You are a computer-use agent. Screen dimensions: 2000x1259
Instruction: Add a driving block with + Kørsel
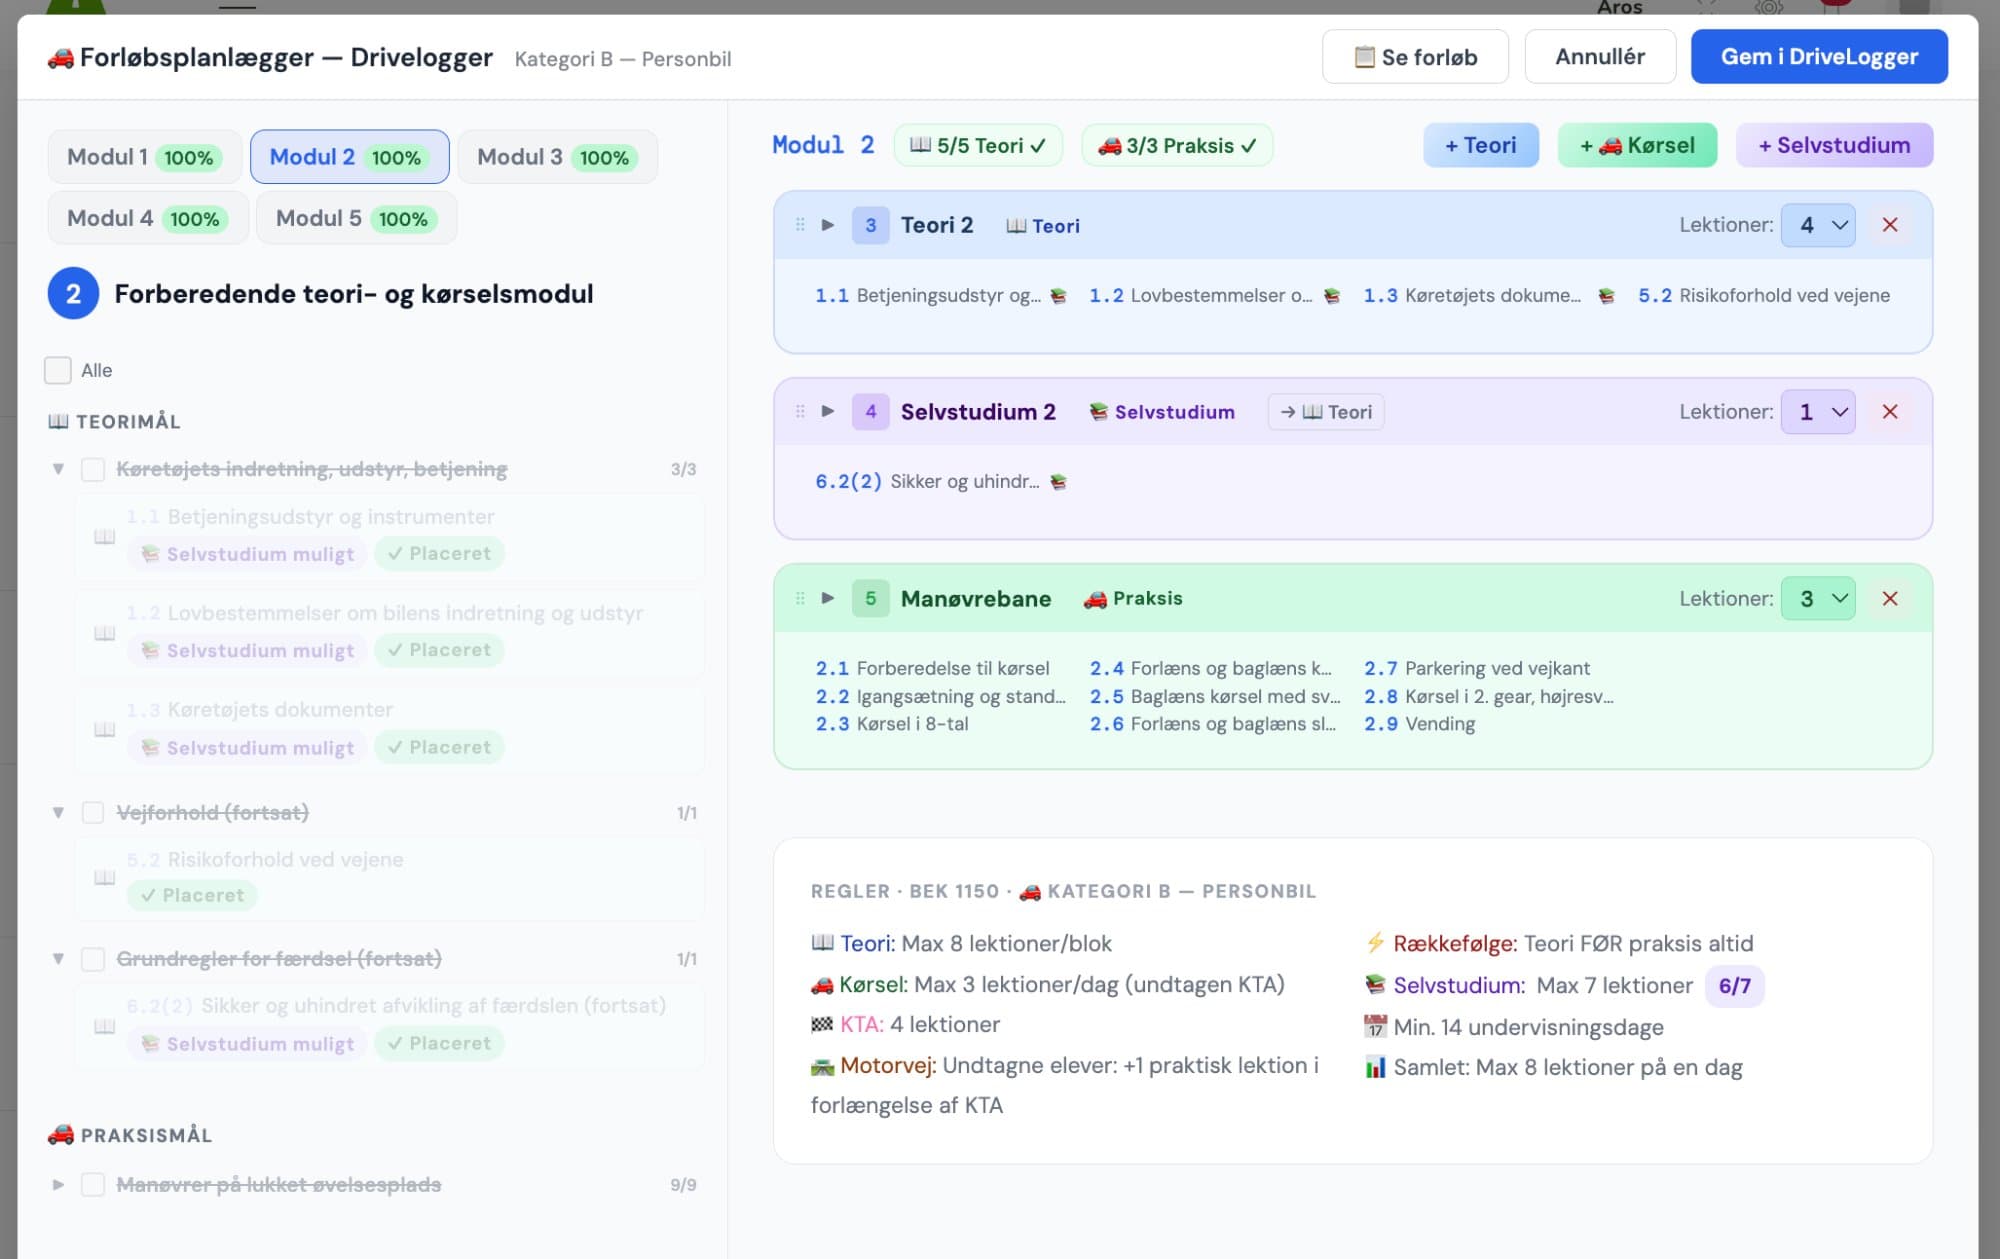click(1637, 145)
